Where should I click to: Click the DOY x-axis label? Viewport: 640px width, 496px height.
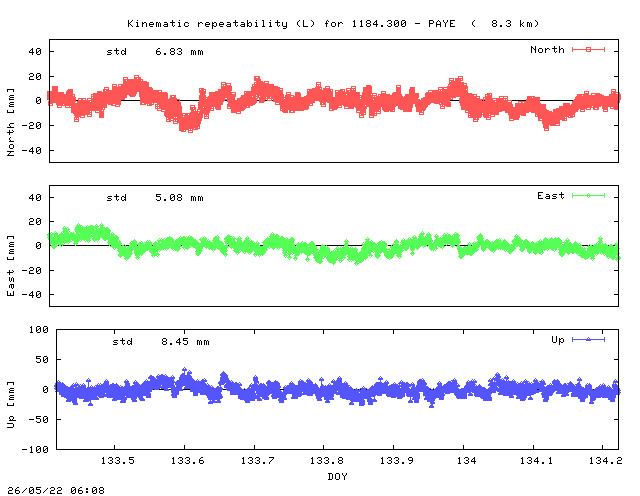pyautogui.click(x=338, y=476)
